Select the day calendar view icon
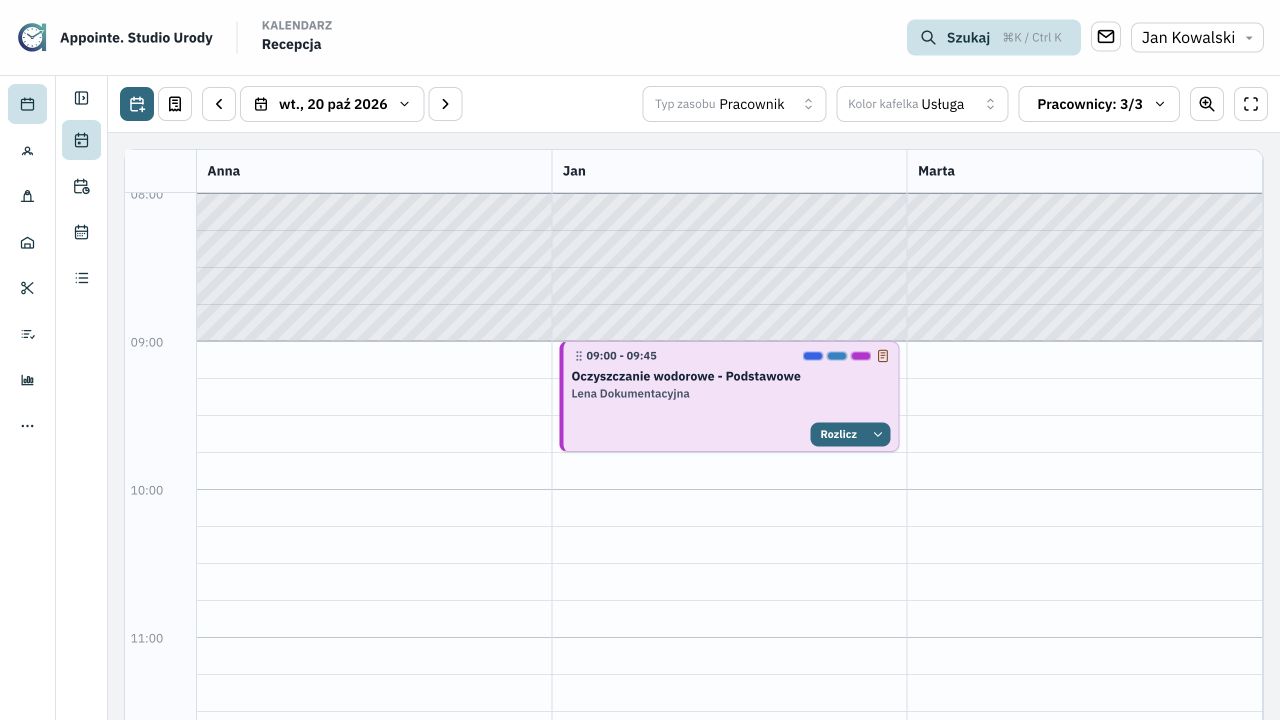The width and height of the screenshot is (1280, 720). (82, 140)
